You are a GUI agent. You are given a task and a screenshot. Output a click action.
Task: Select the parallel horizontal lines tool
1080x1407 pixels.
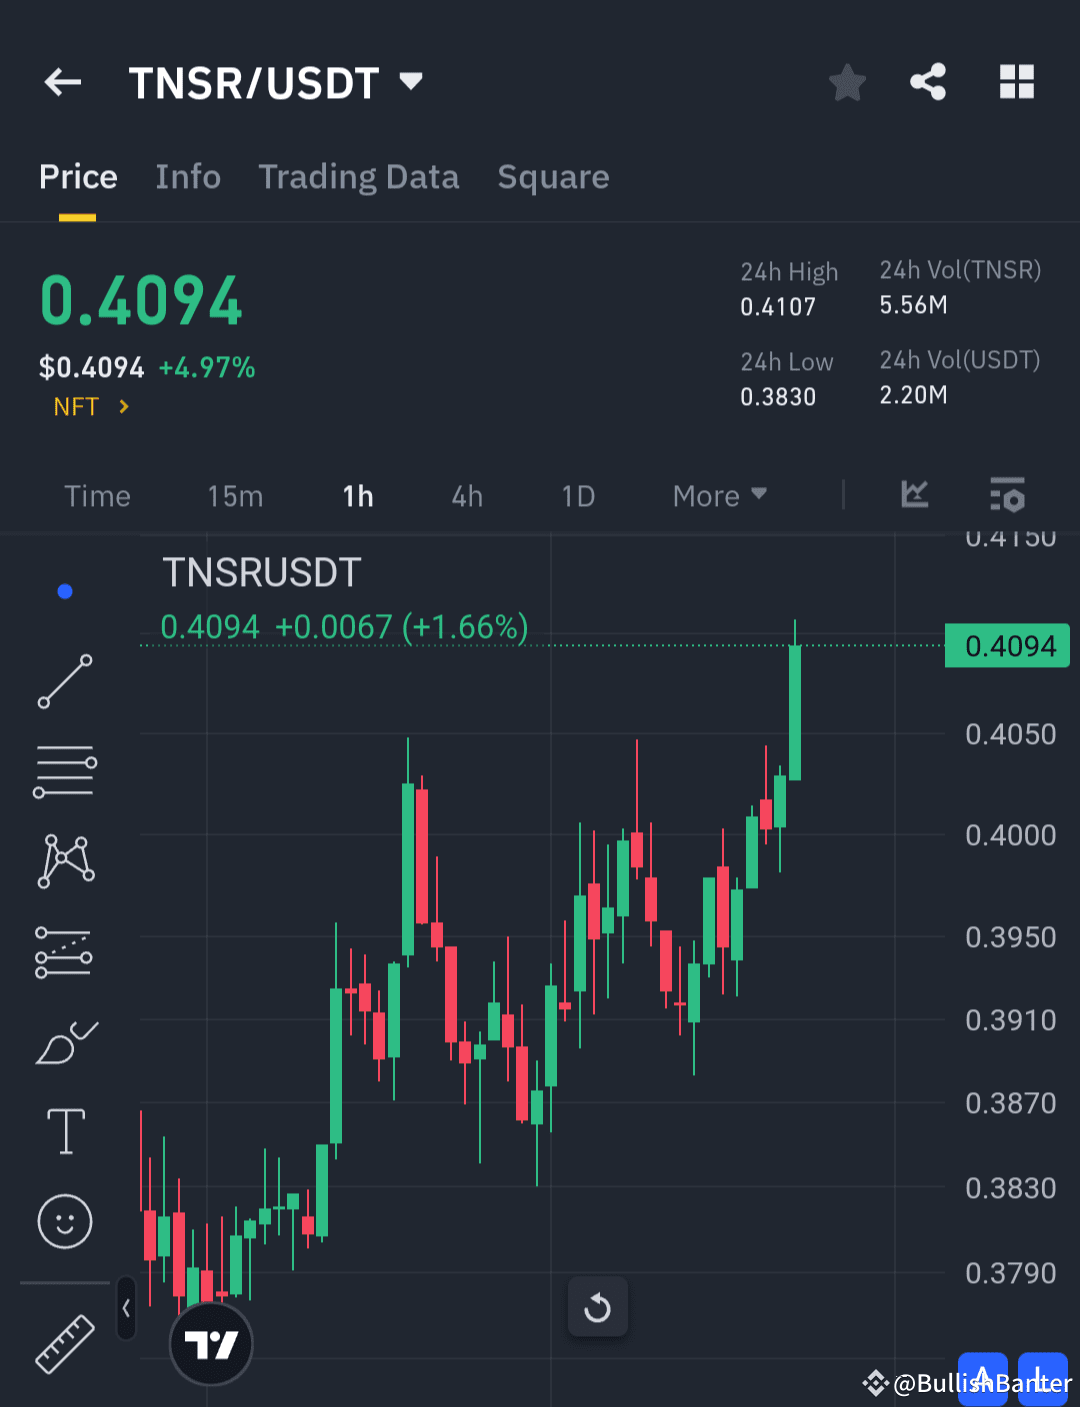coord(64,770)
